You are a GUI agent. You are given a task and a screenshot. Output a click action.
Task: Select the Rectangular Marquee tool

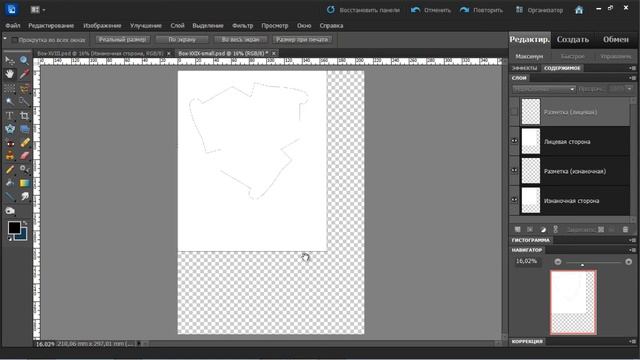tap(10, 88)
